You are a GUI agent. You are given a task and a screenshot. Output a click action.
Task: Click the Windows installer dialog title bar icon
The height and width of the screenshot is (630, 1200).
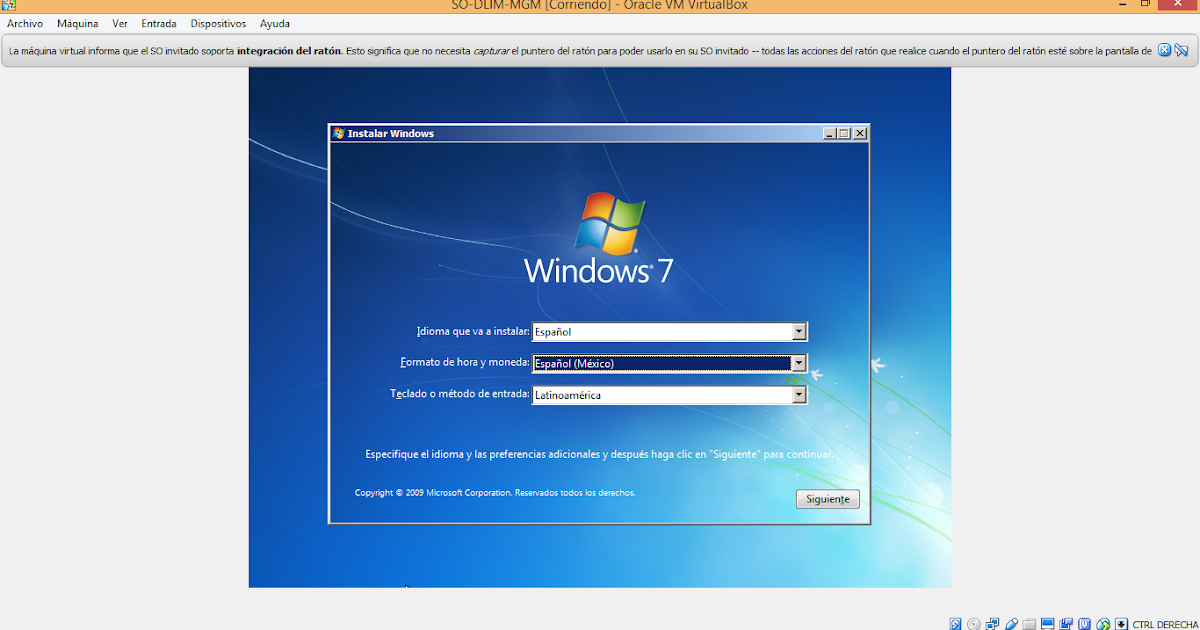pos(337,132)
